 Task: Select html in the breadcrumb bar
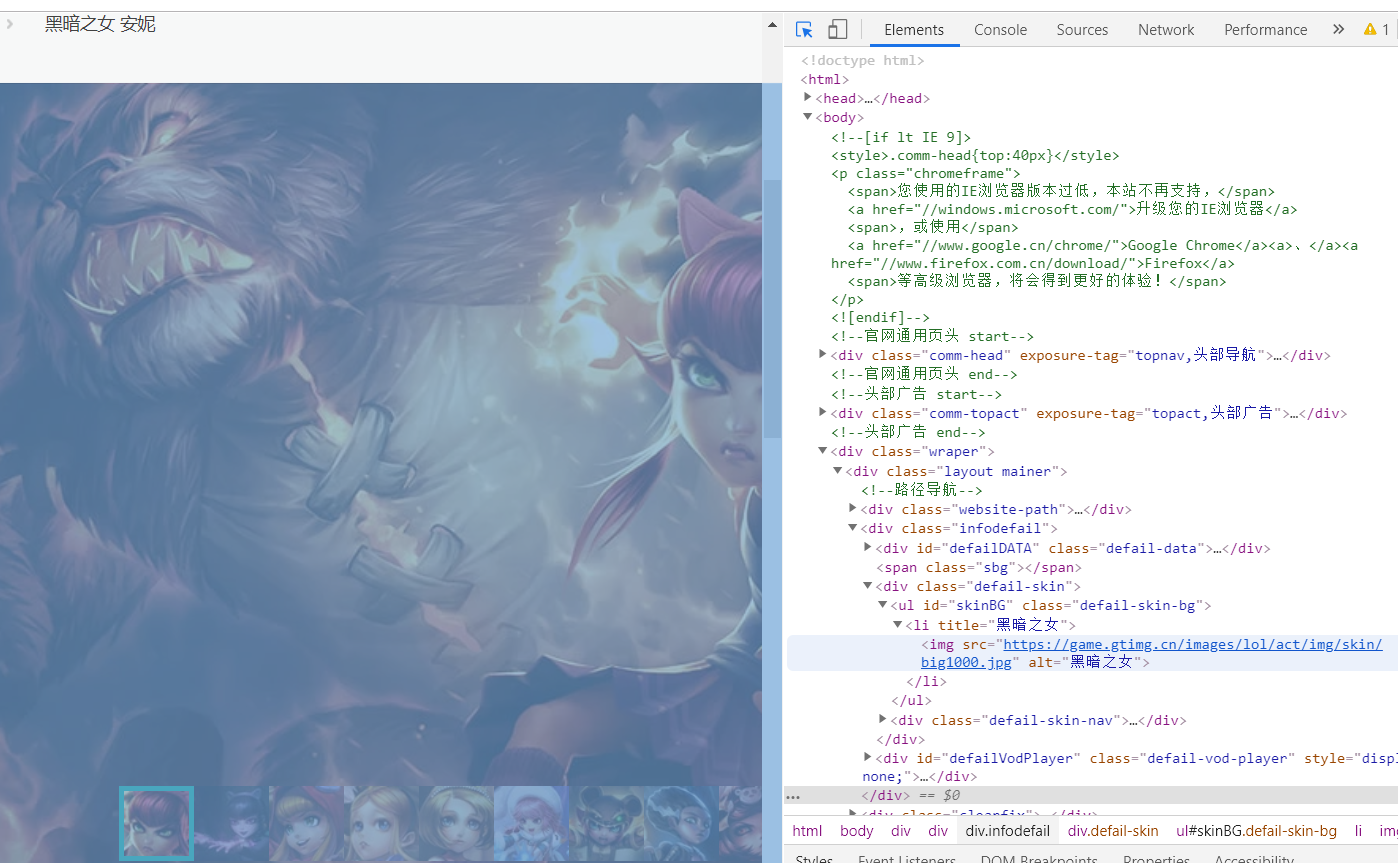pos(807,831)
